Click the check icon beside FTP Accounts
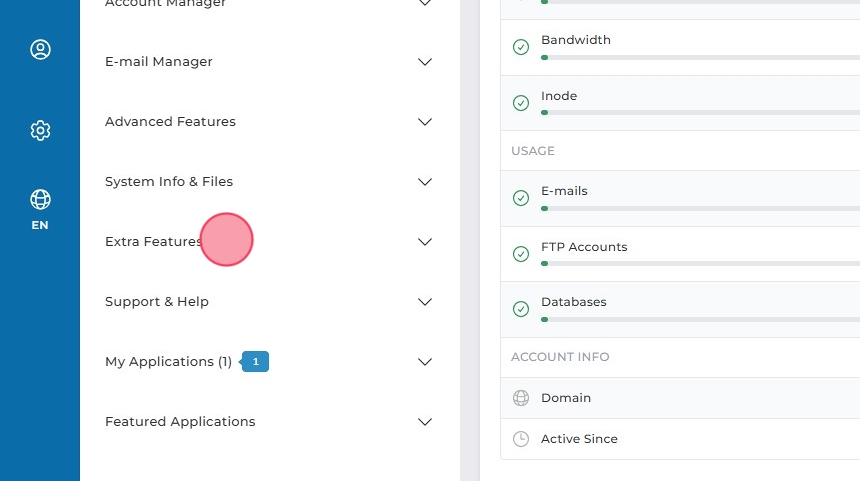This screenshot has height=481, width=860. (x=521, y=254)
